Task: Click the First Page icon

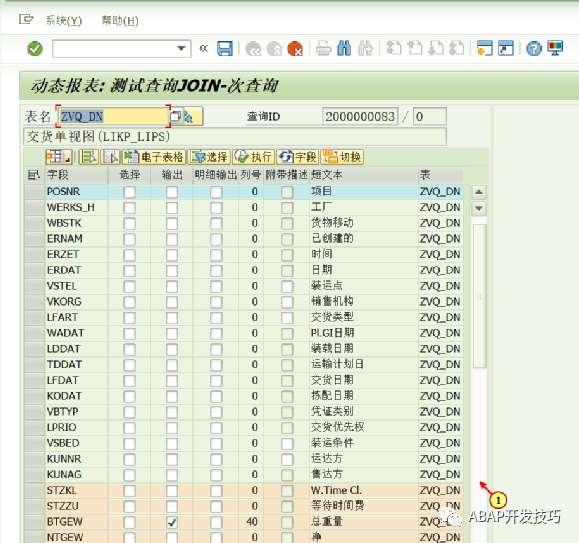Action: click(394, 48)
